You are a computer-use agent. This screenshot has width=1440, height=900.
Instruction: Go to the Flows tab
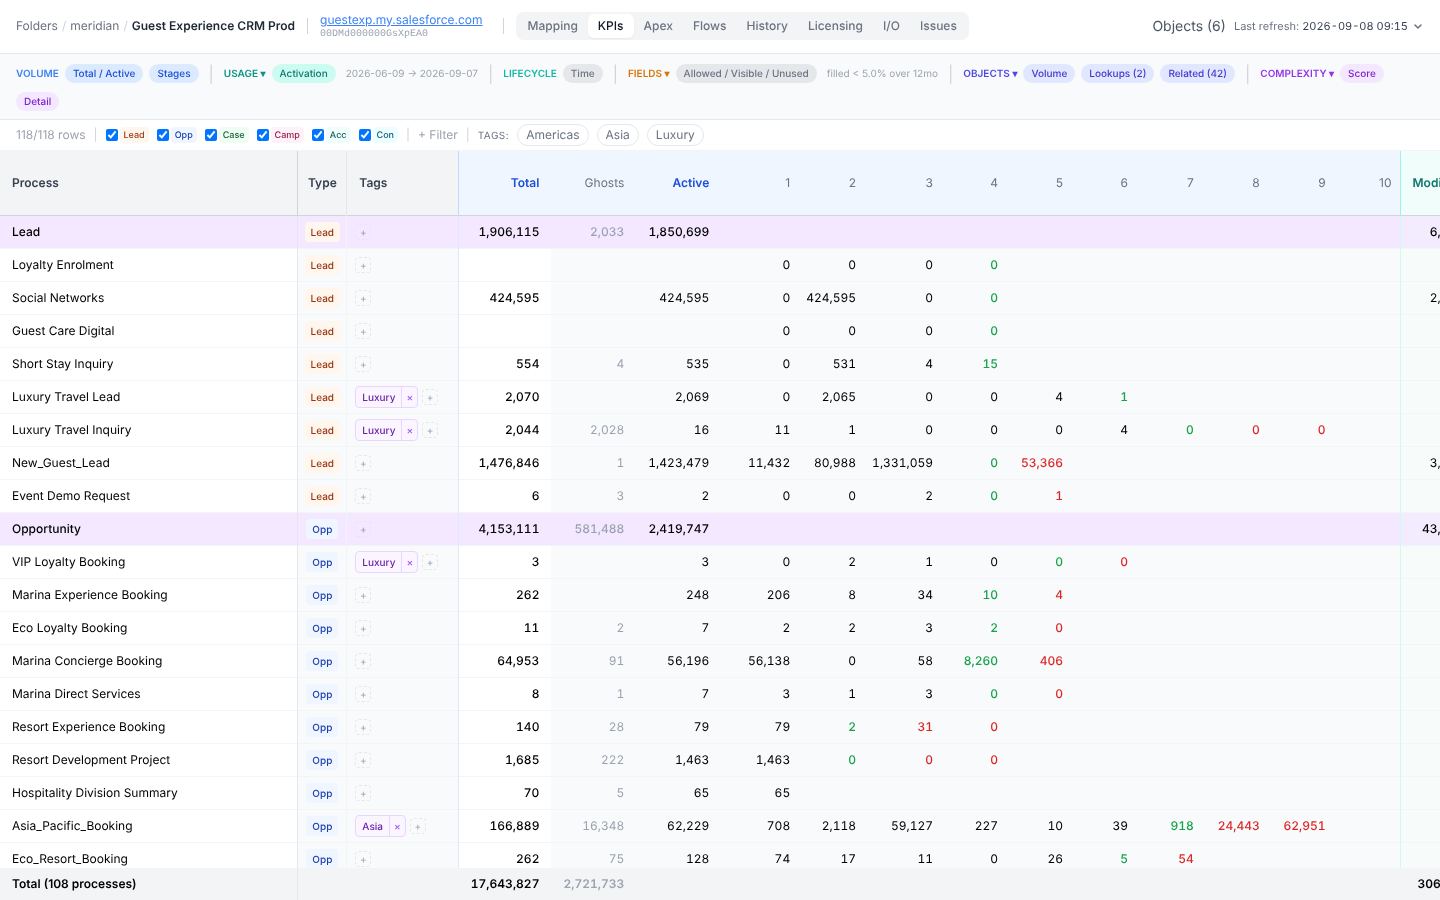(x=710, y=26)
